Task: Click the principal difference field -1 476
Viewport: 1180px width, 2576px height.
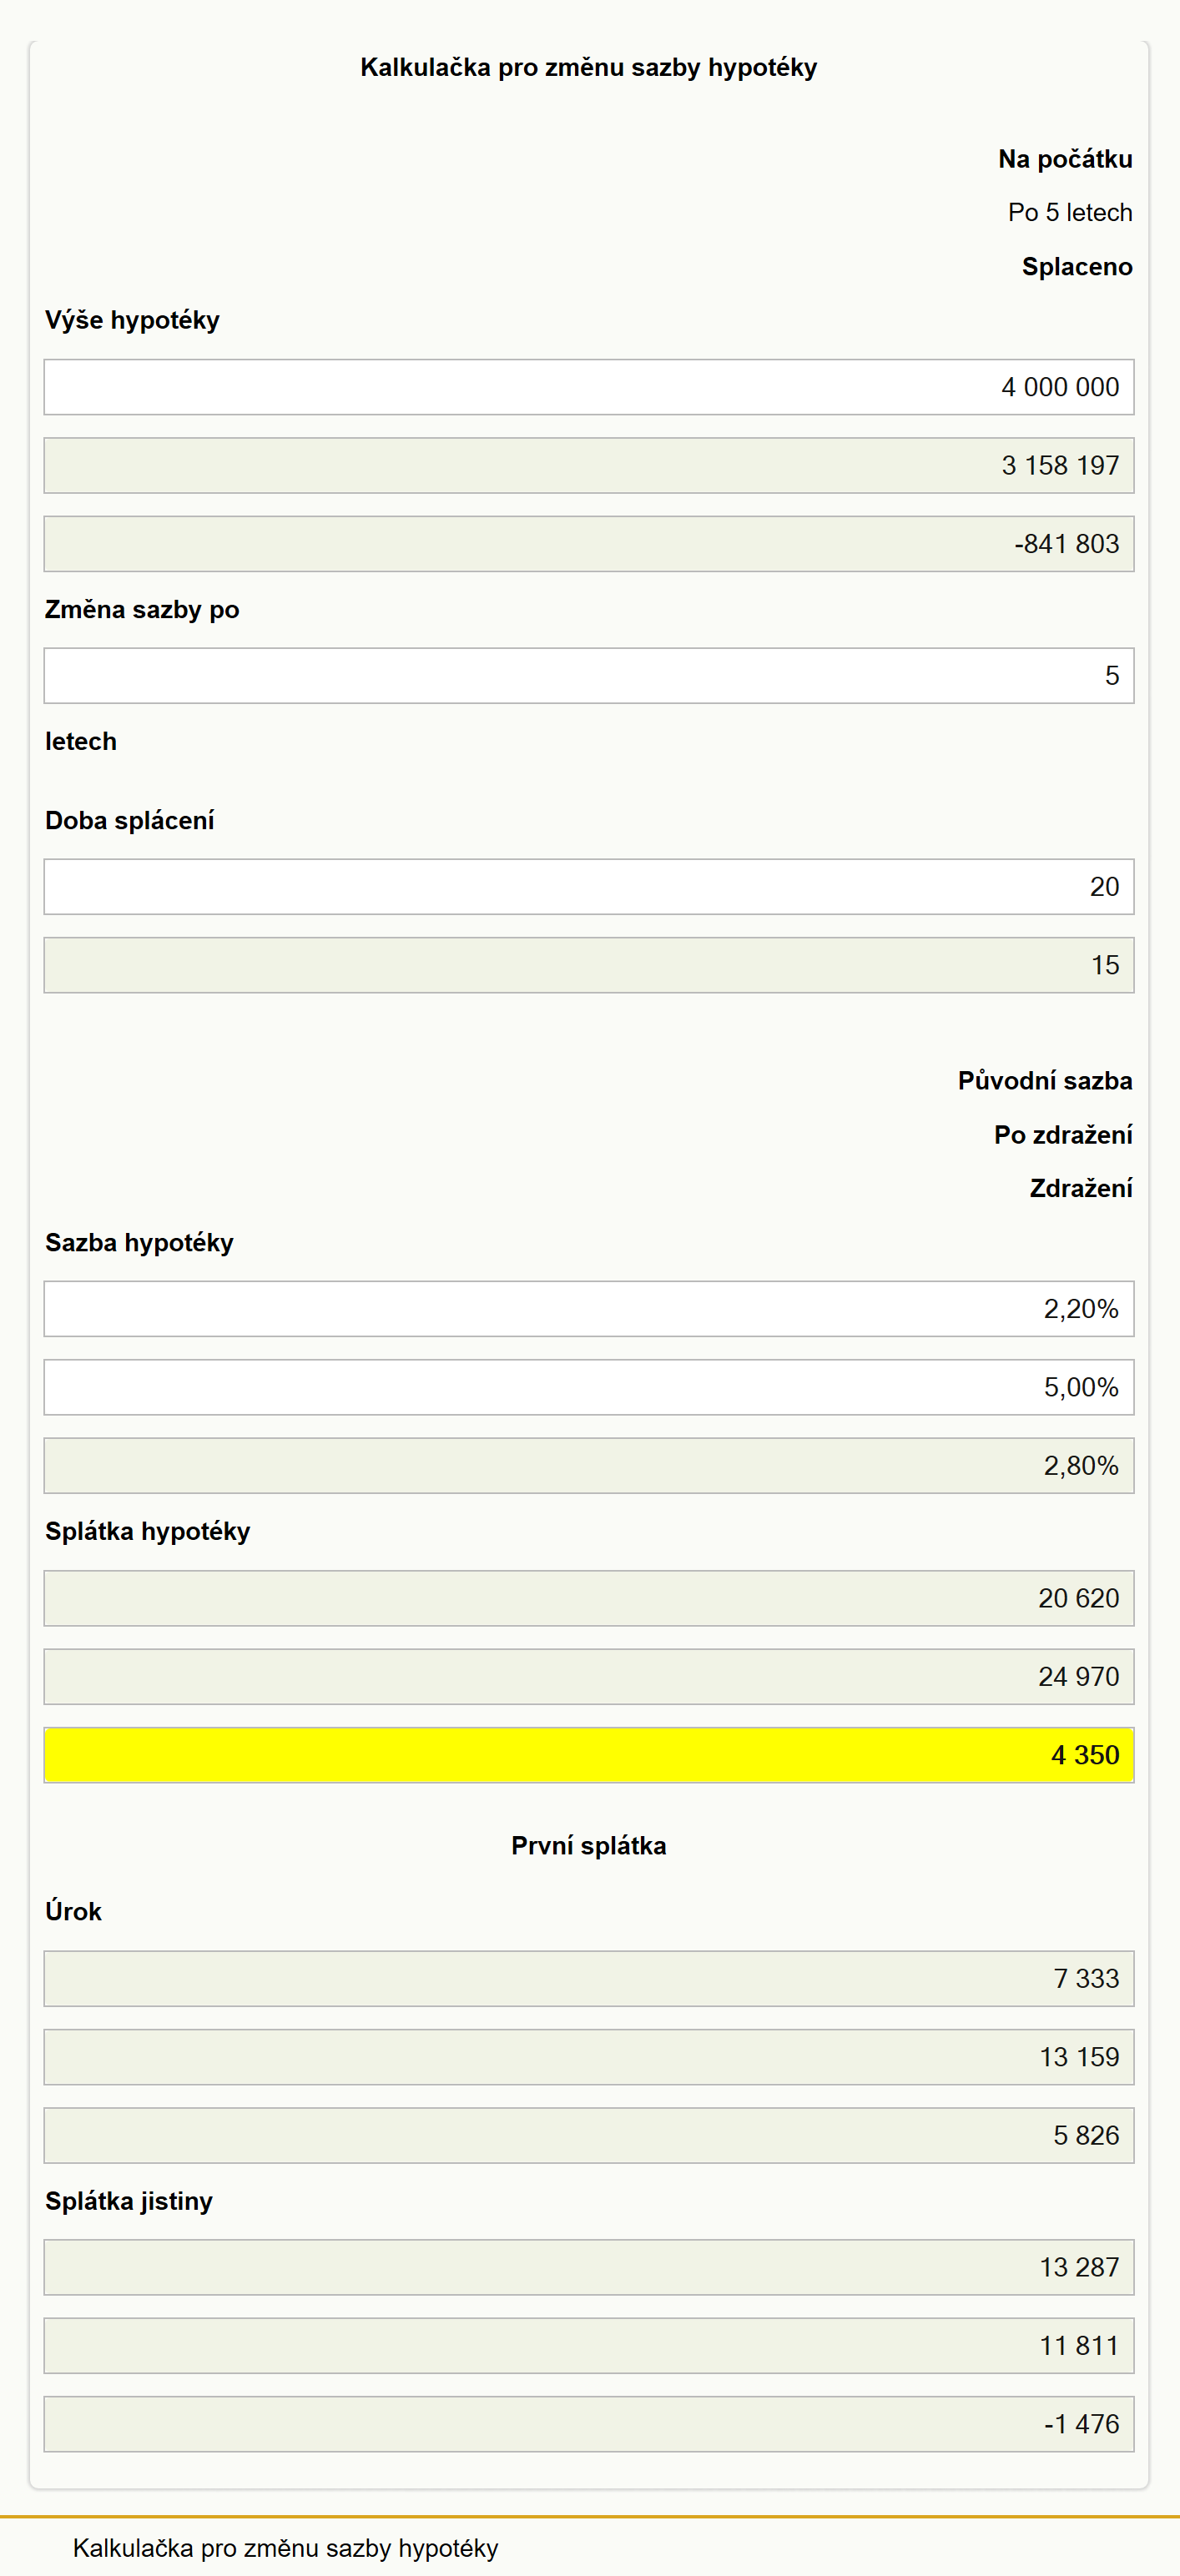Action: click(x=589, y=2424)
